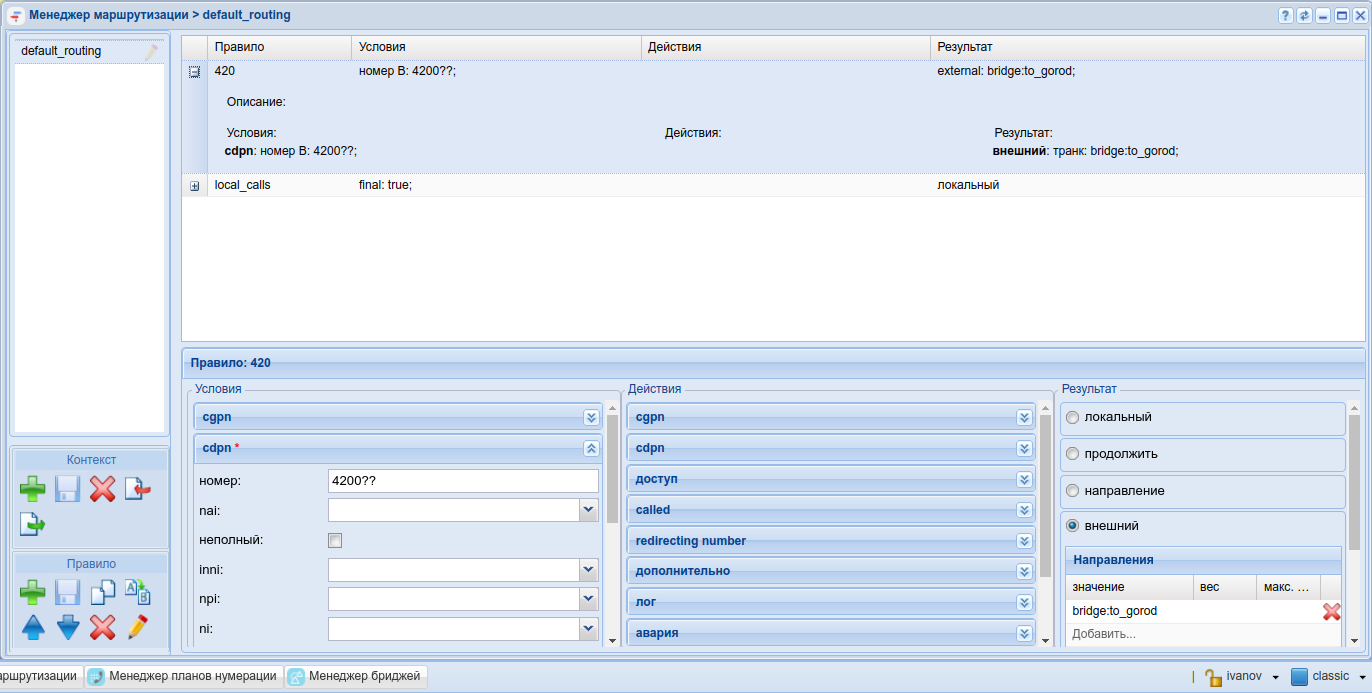
Task: Delete the selected context
Action: (x=102, y=489)
